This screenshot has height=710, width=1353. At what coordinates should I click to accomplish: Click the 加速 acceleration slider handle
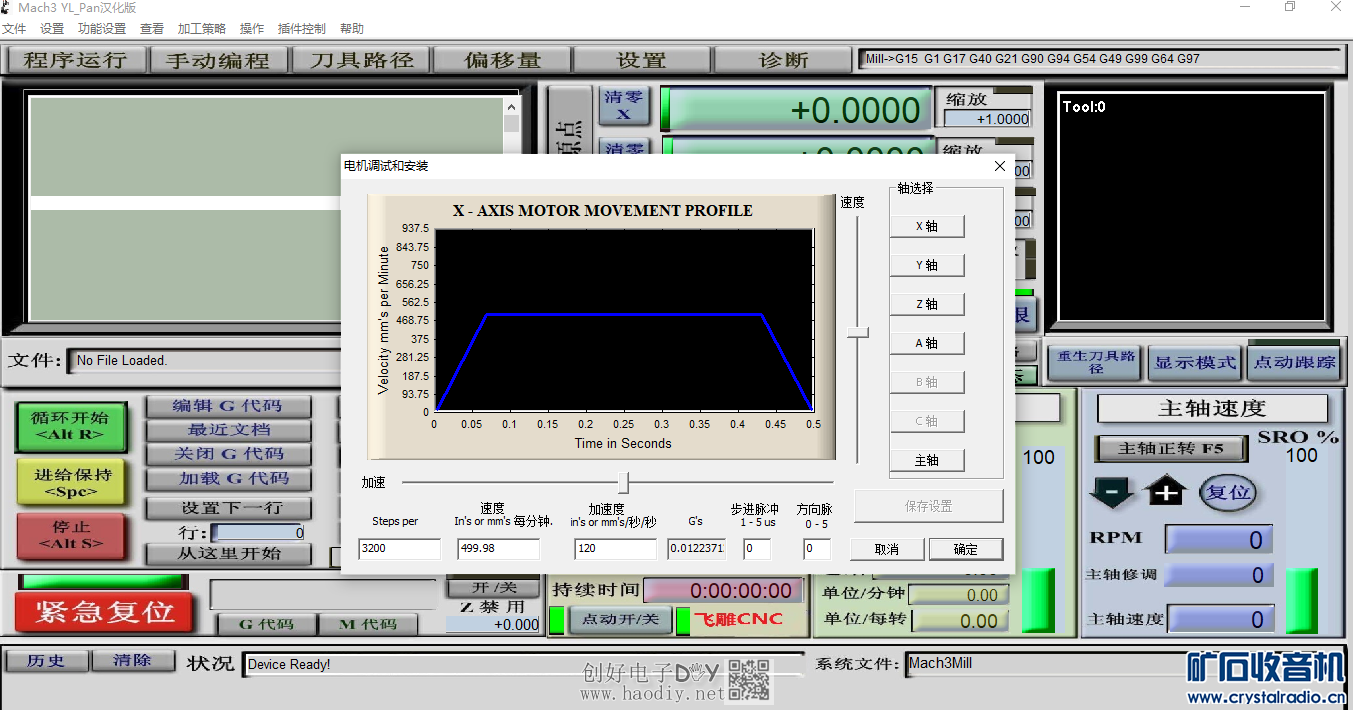click(x=623, y=483)
